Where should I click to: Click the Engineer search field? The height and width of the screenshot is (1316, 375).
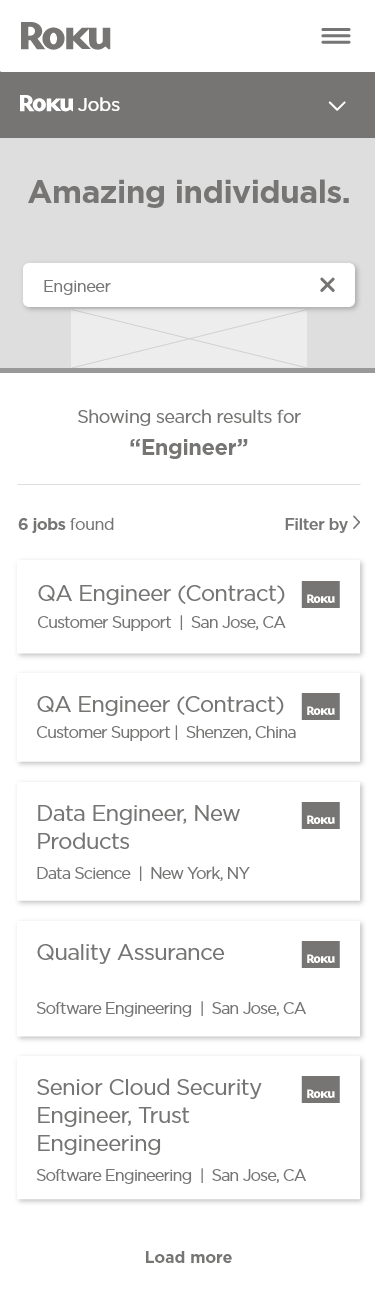(x=189, y=285)
